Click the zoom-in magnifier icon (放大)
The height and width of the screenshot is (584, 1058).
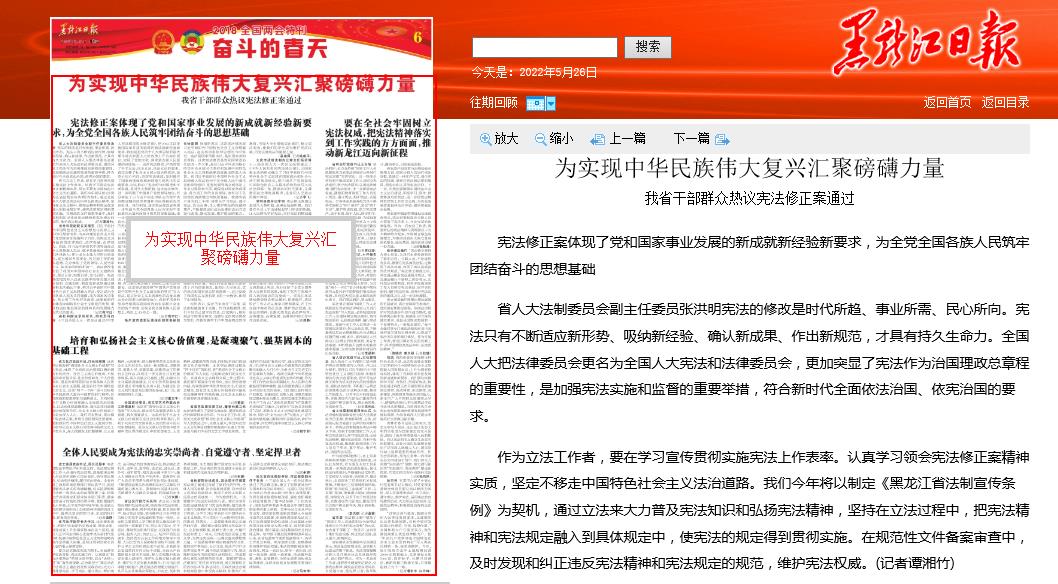tap(486, 139)
